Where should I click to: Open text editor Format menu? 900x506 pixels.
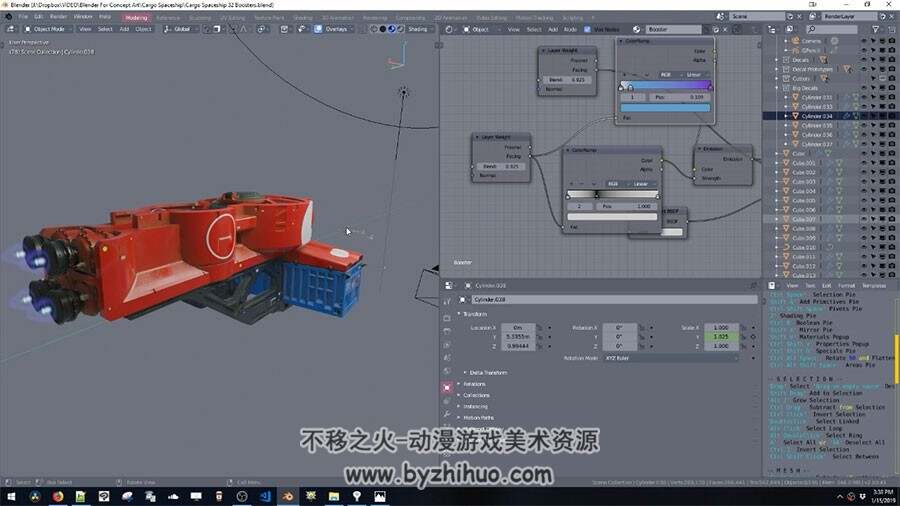[x=847, y=285]
